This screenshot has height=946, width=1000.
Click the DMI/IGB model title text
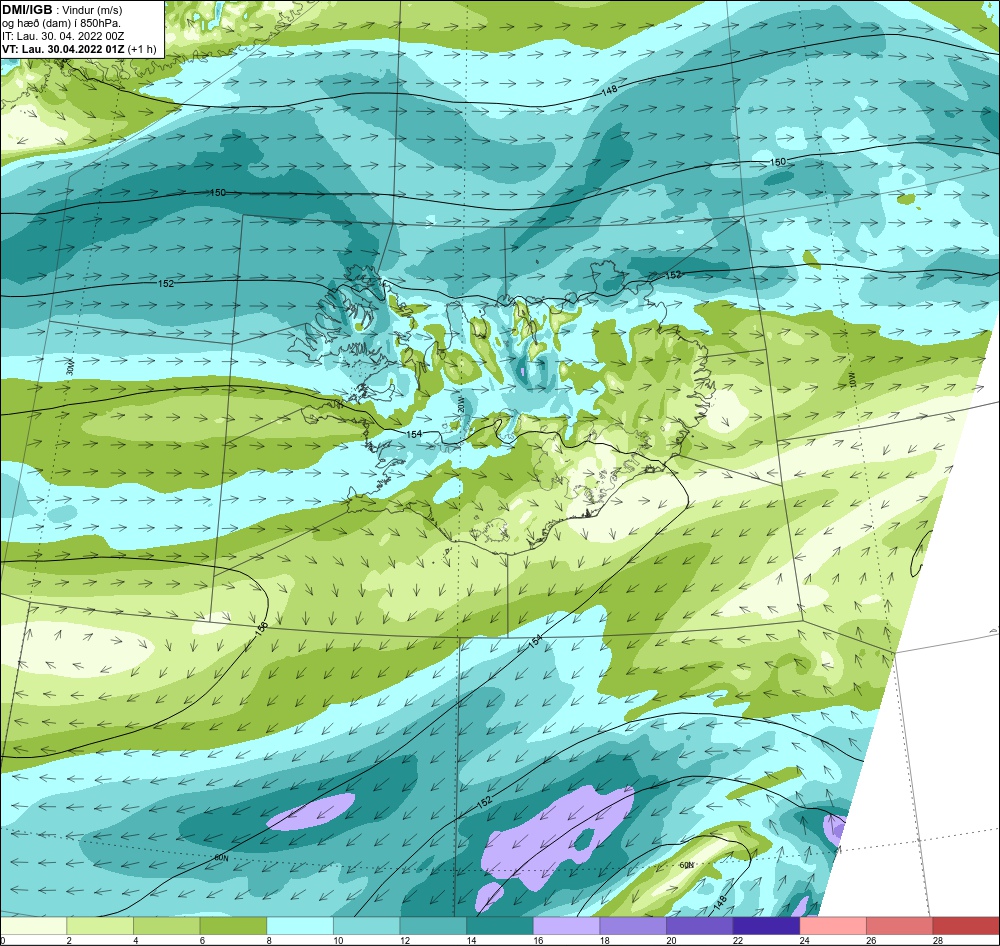(x=27, y=10)
